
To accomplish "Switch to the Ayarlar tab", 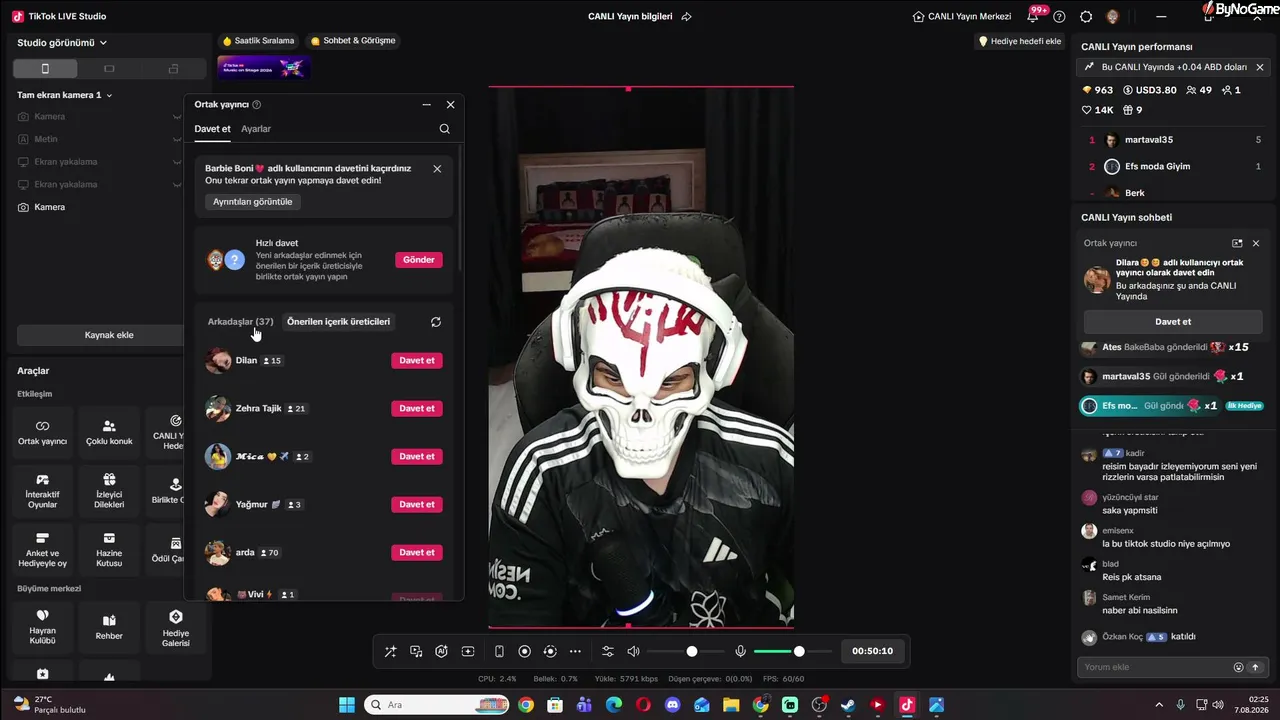I will pos(256,129).
